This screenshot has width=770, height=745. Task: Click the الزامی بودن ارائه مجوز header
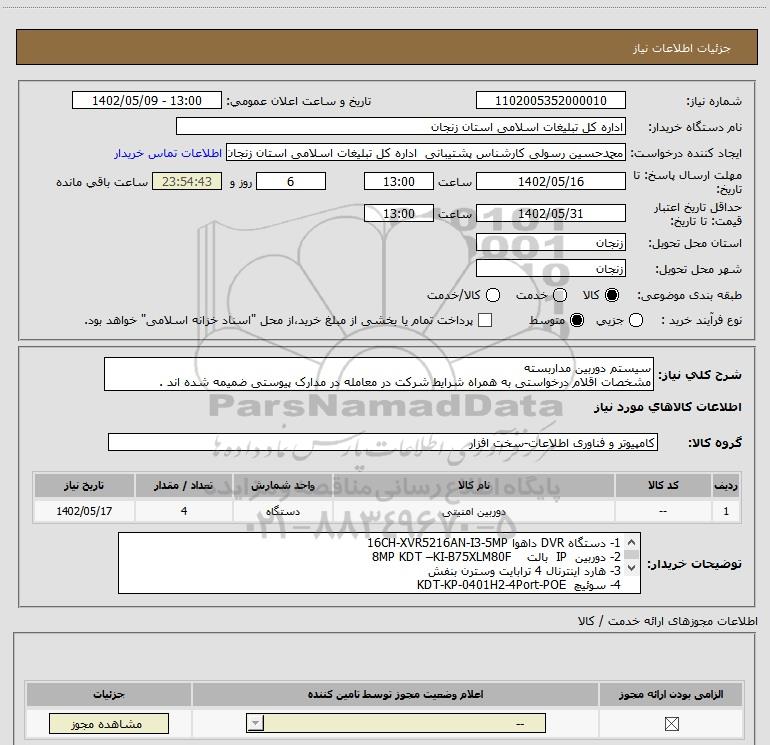click(x=671, y=694)
